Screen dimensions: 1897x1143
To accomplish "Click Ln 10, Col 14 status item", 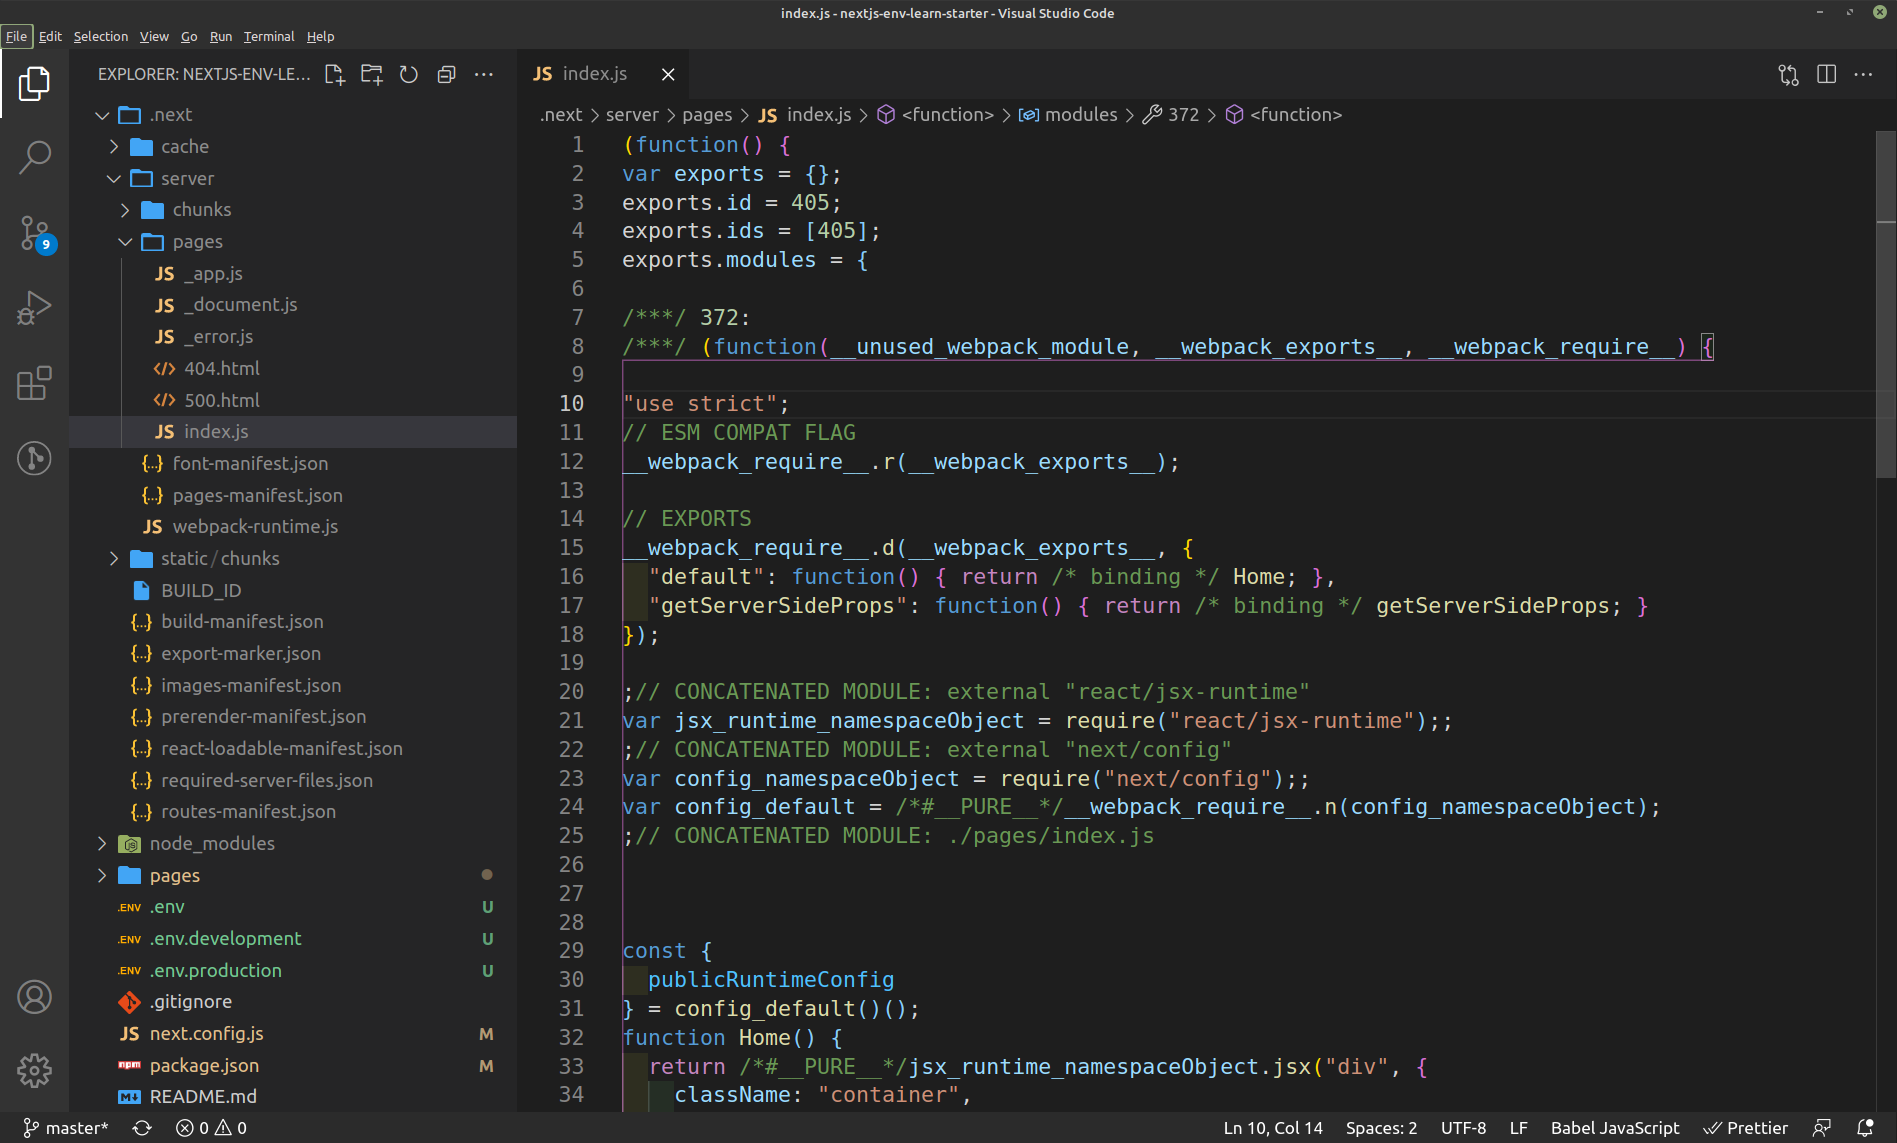I will 1273,1128.
